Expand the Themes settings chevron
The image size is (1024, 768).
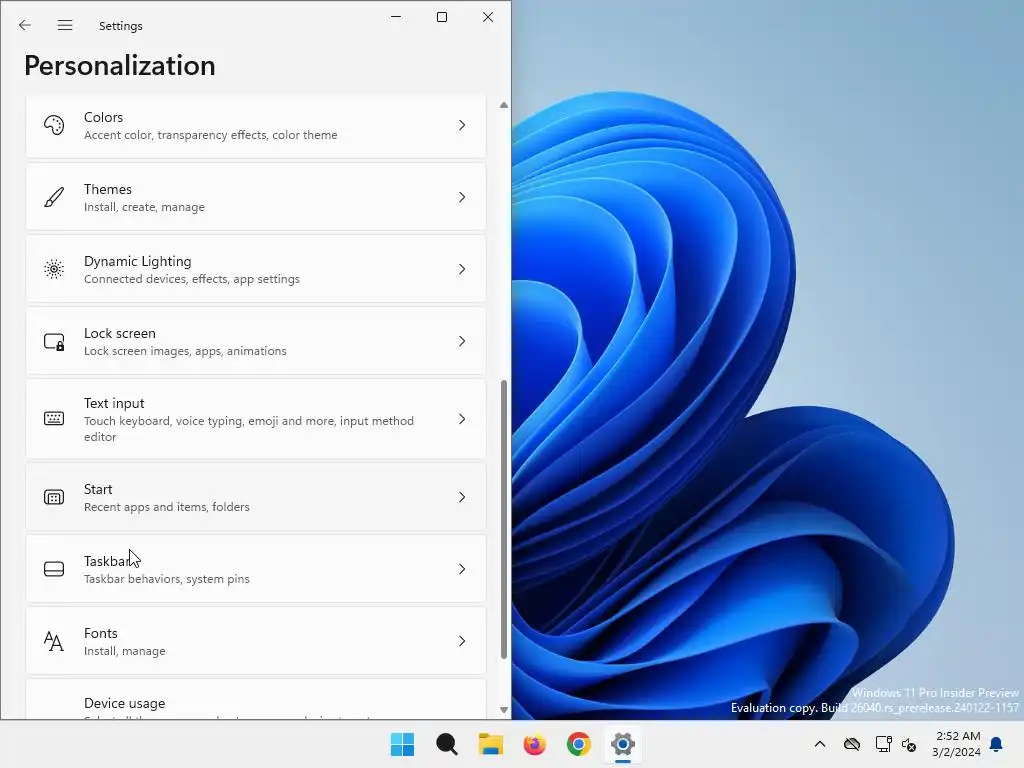[x=462, y=197]
